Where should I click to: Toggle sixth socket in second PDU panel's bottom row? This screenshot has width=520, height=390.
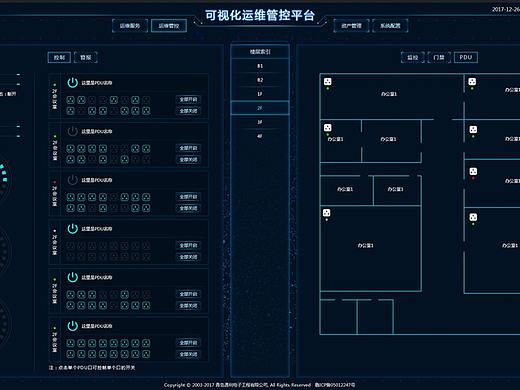click(124, 159)
